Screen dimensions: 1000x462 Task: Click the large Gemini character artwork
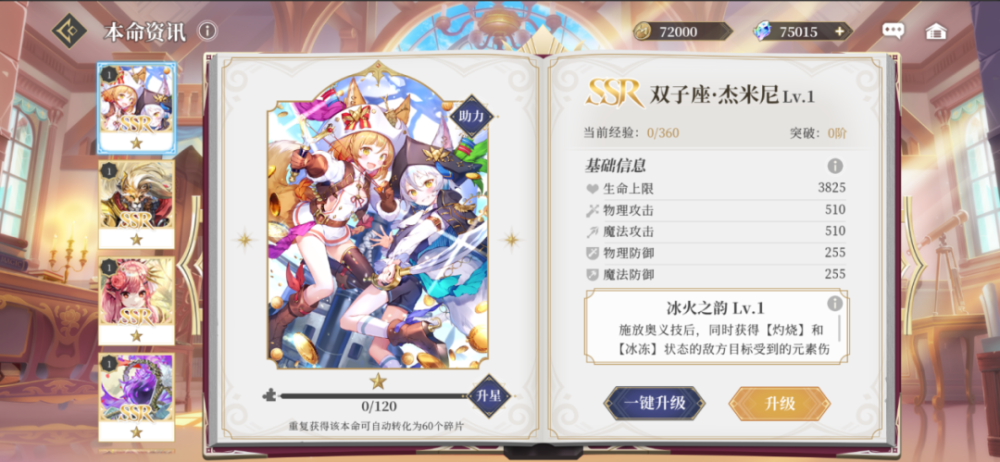378,222
